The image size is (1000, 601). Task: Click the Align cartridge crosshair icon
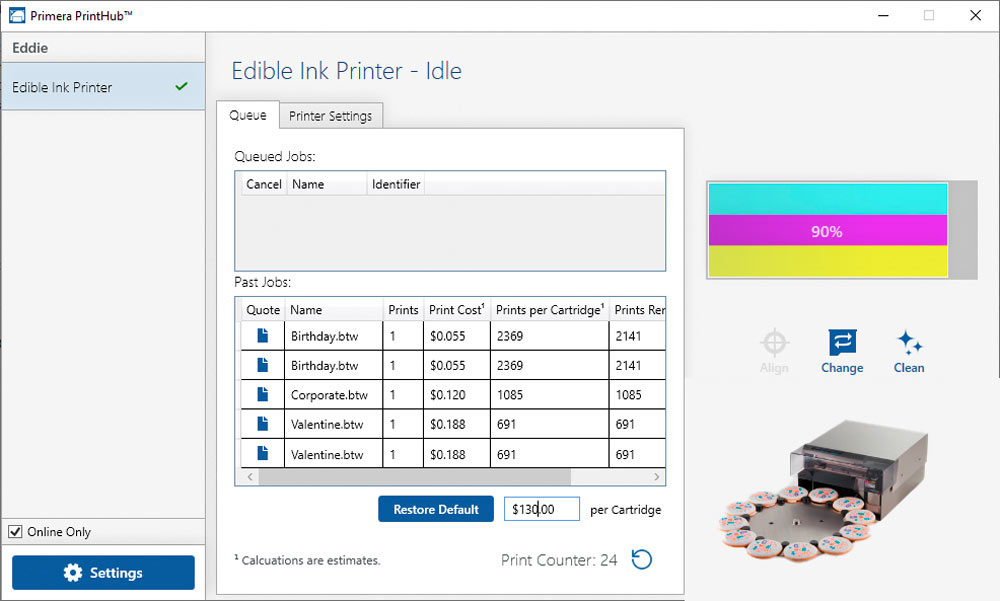pos(774,343)
